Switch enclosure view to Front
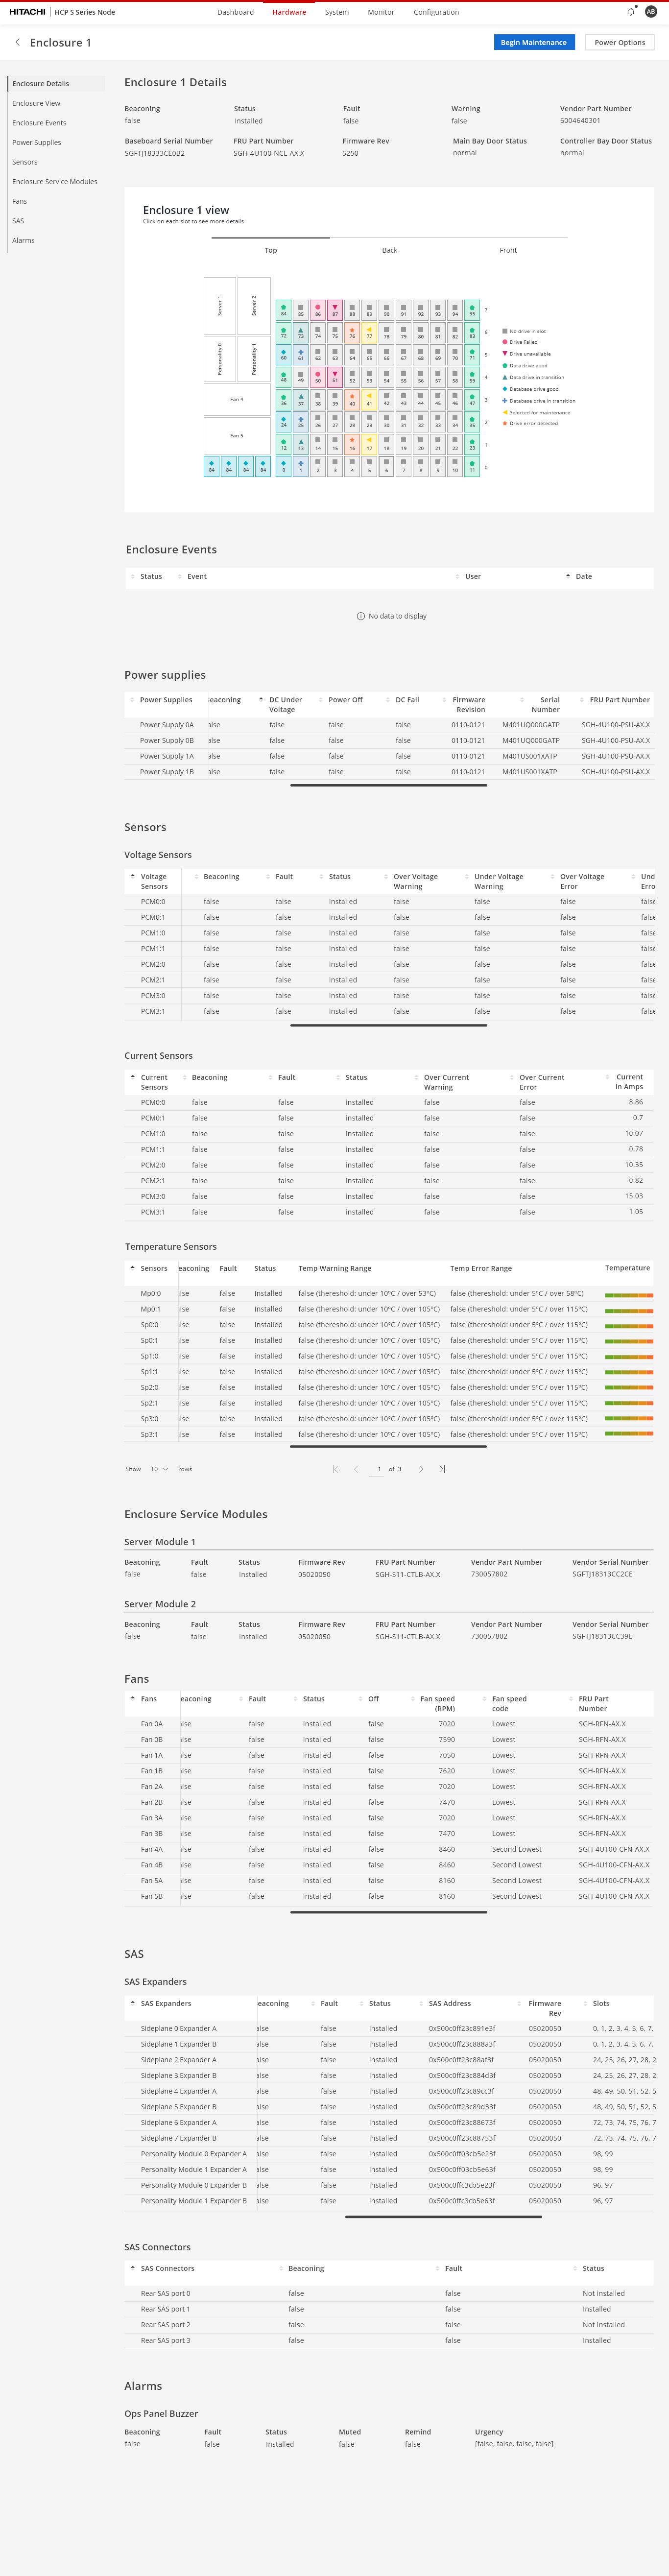Image resolution: width=669 pixels, height=2576 pixels. (x=508, y=250)
